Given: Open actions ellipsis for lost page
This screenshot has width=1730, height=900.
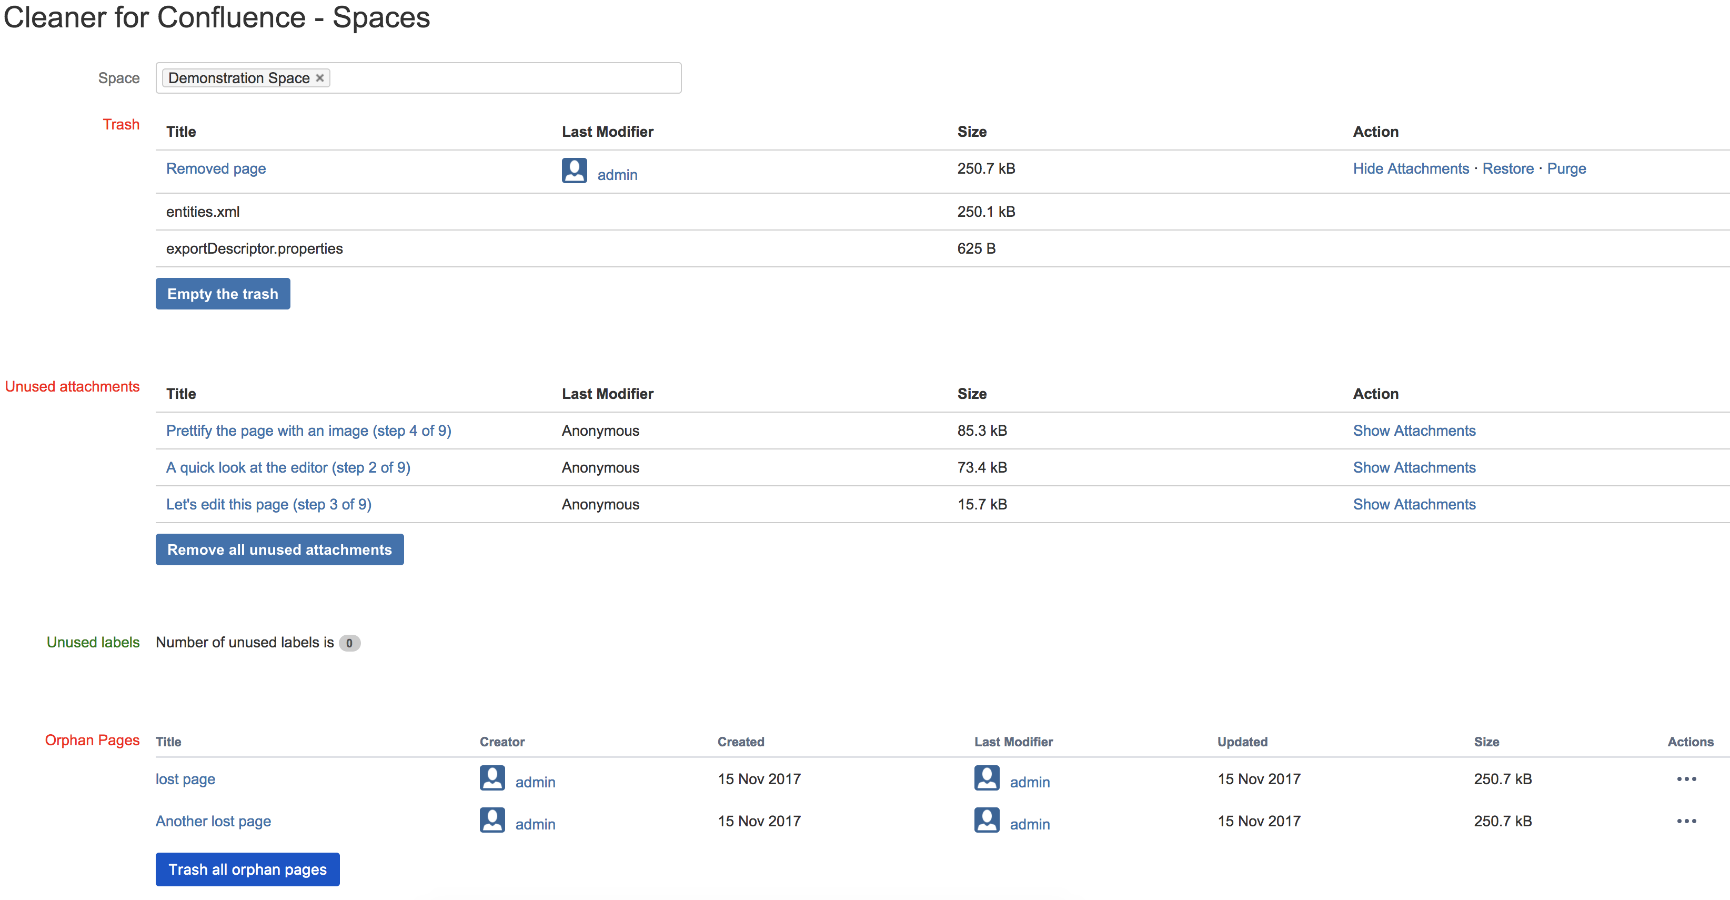Looking at the screenshot, I should coord(1687,779).
